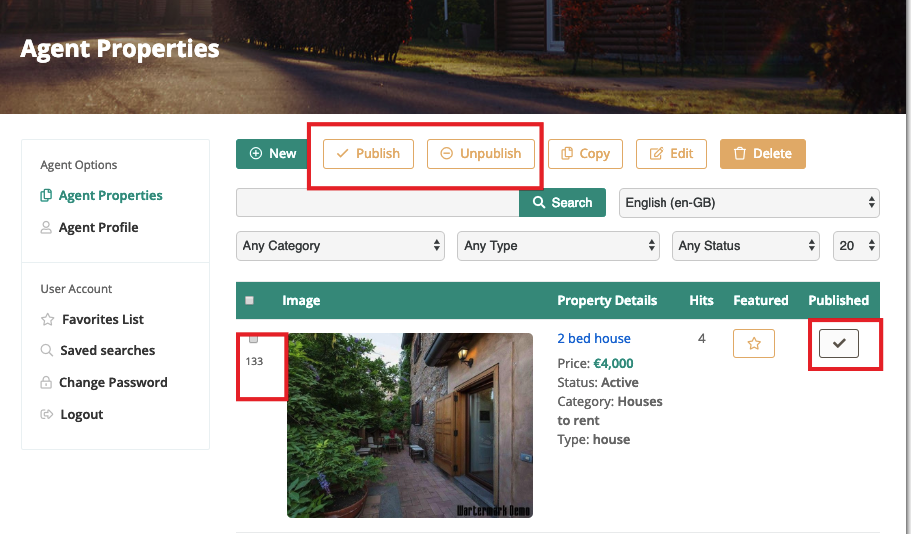Click the Agent Properties copy icon

click(46, 196)
